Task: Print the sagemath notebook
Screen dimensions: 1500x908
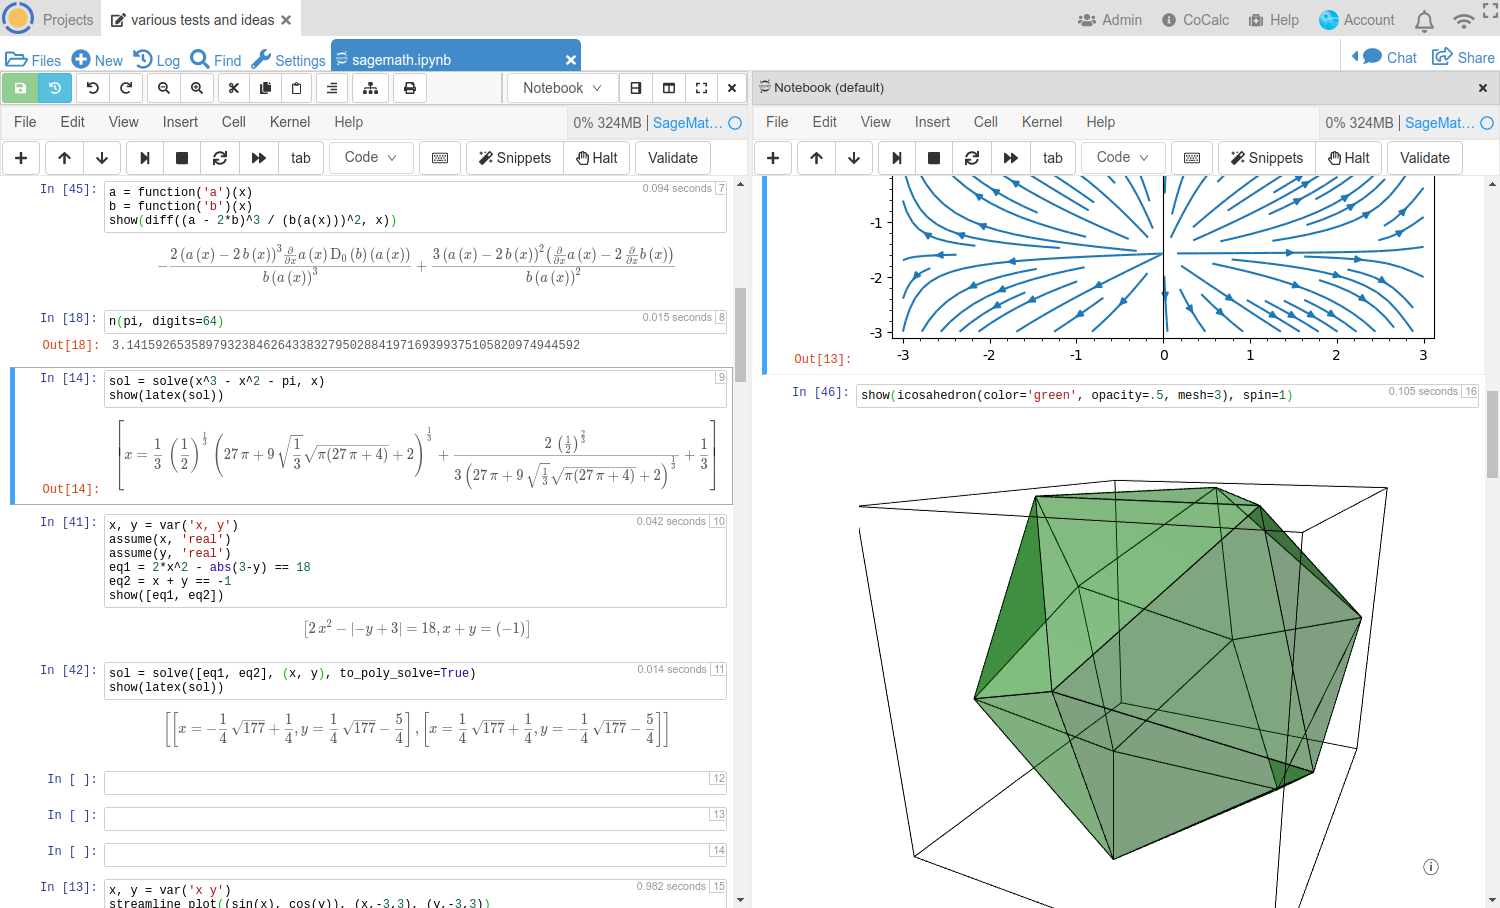Action: (410, 88)
